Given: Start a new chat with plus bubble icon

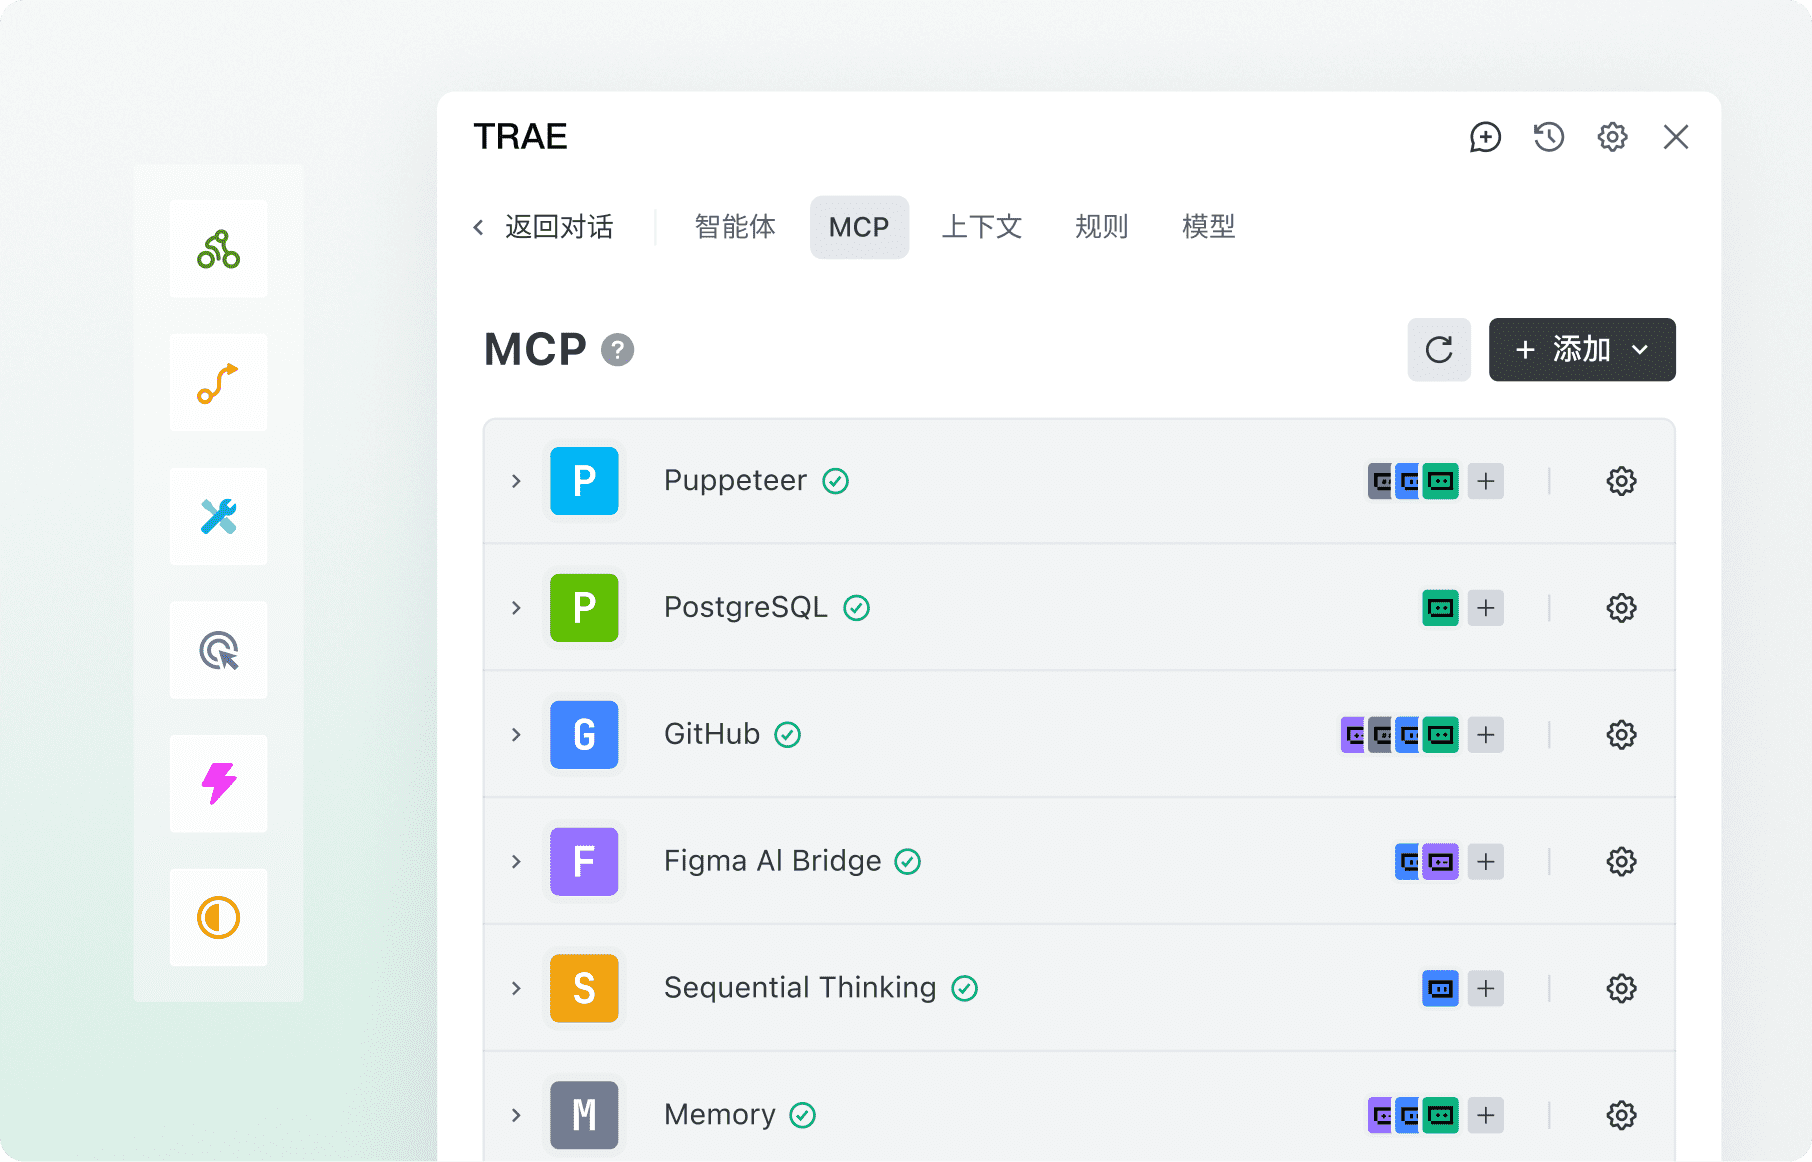Looking at the screenshot, I should coord(1485,137).
